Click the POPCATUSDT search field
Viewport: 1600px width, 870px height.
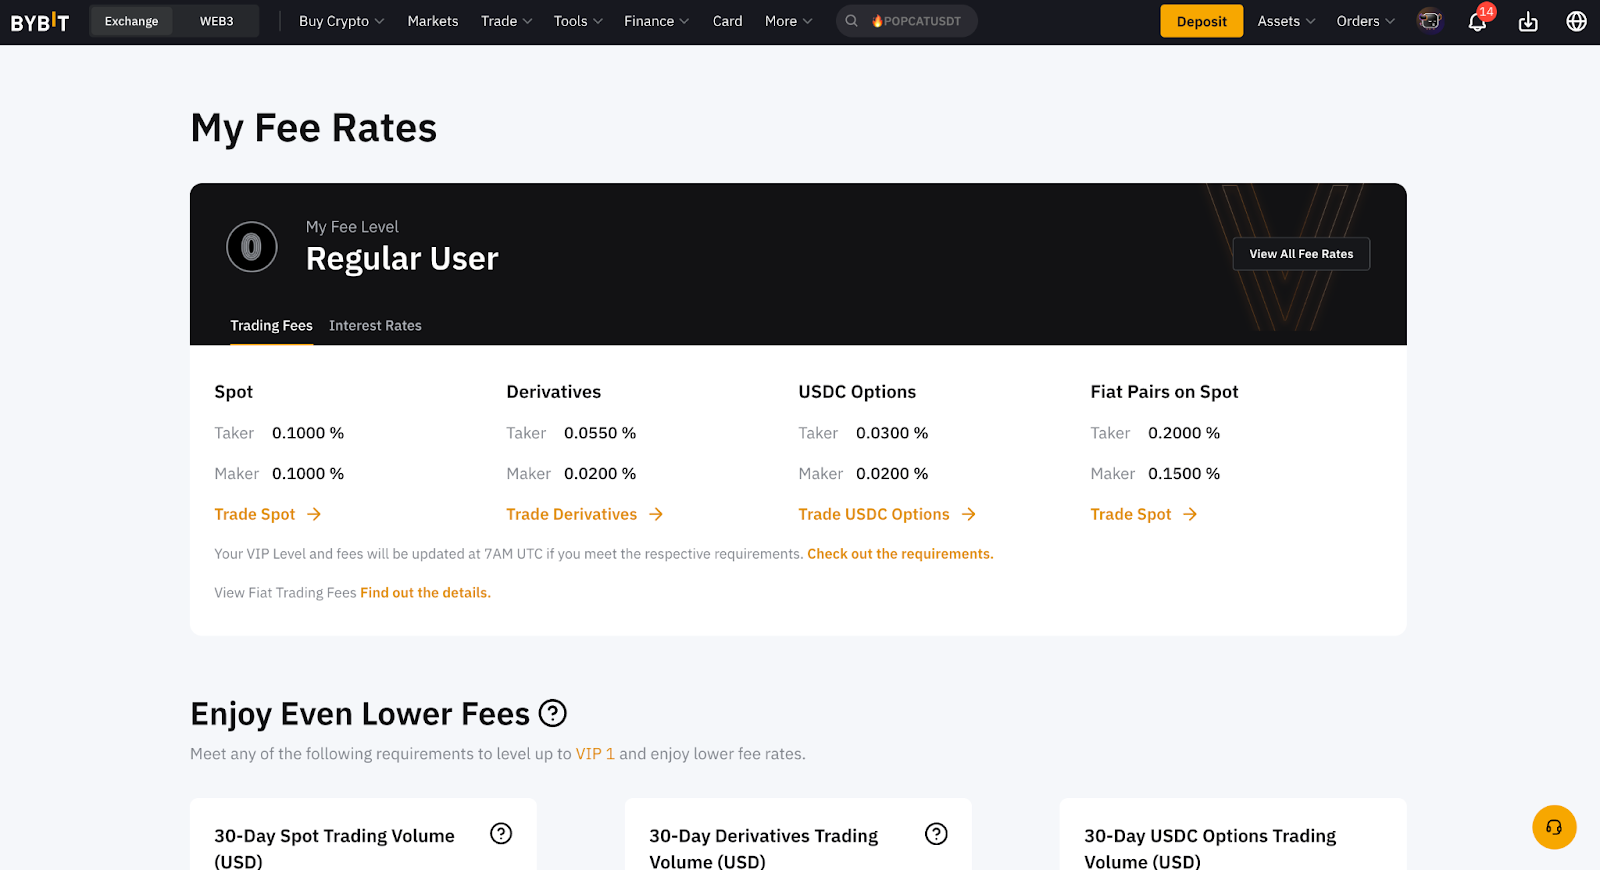coord(906,21)
